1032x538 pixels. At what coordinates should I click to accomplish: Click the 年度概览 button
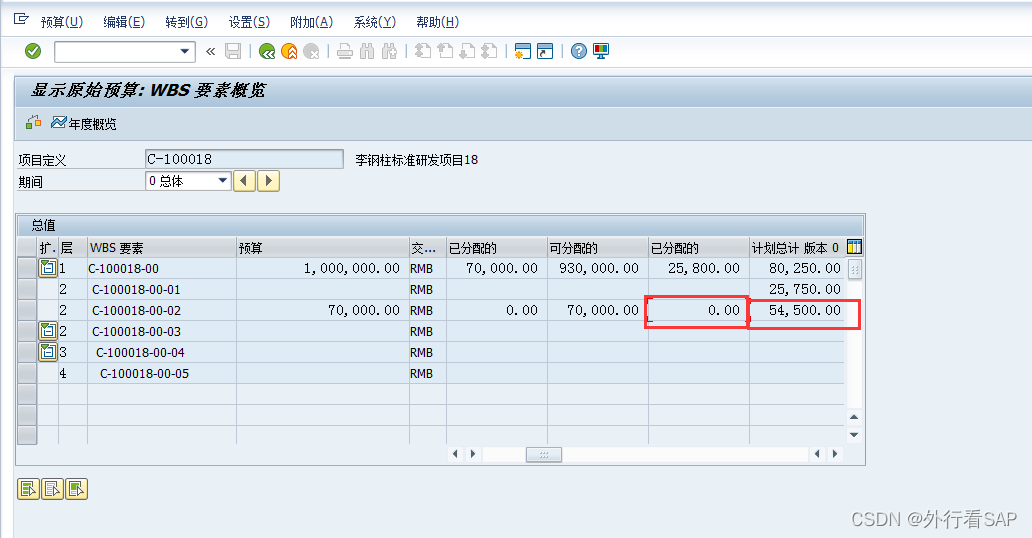click(x=84, y=123)
